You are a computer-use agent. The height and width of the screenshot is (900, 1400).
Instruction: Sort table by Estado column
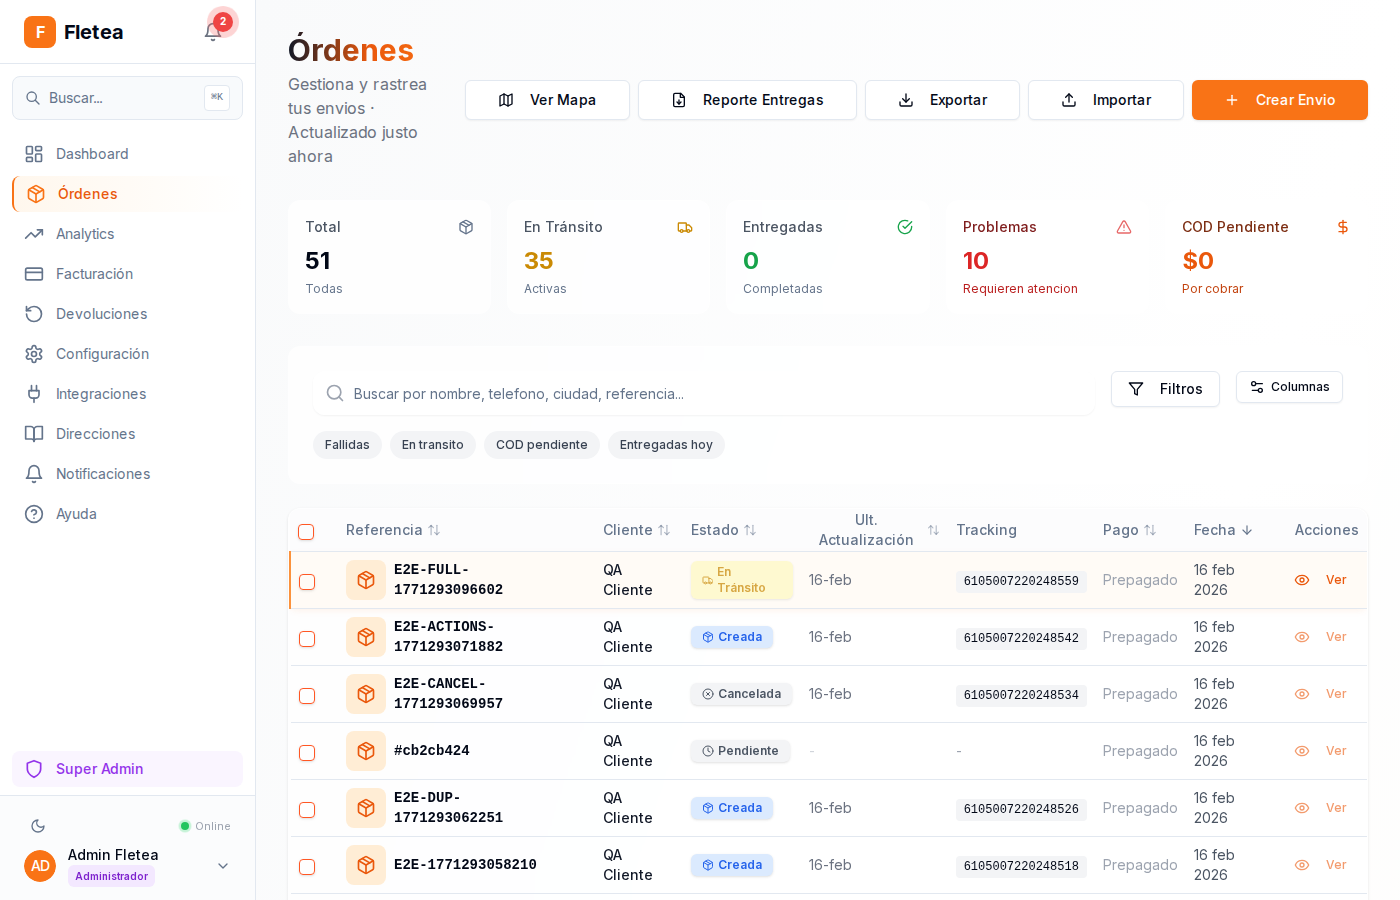click(x=723, y=530)
